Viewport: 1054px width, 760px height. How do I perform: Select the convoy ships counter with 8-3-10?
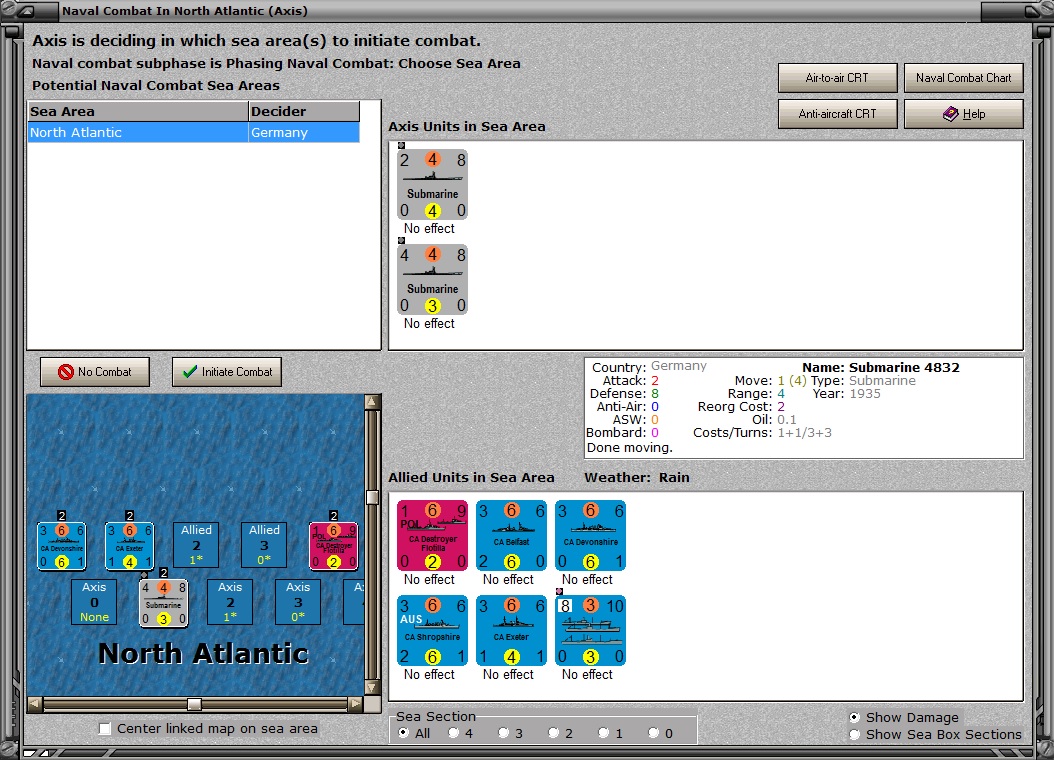point(590,630)
